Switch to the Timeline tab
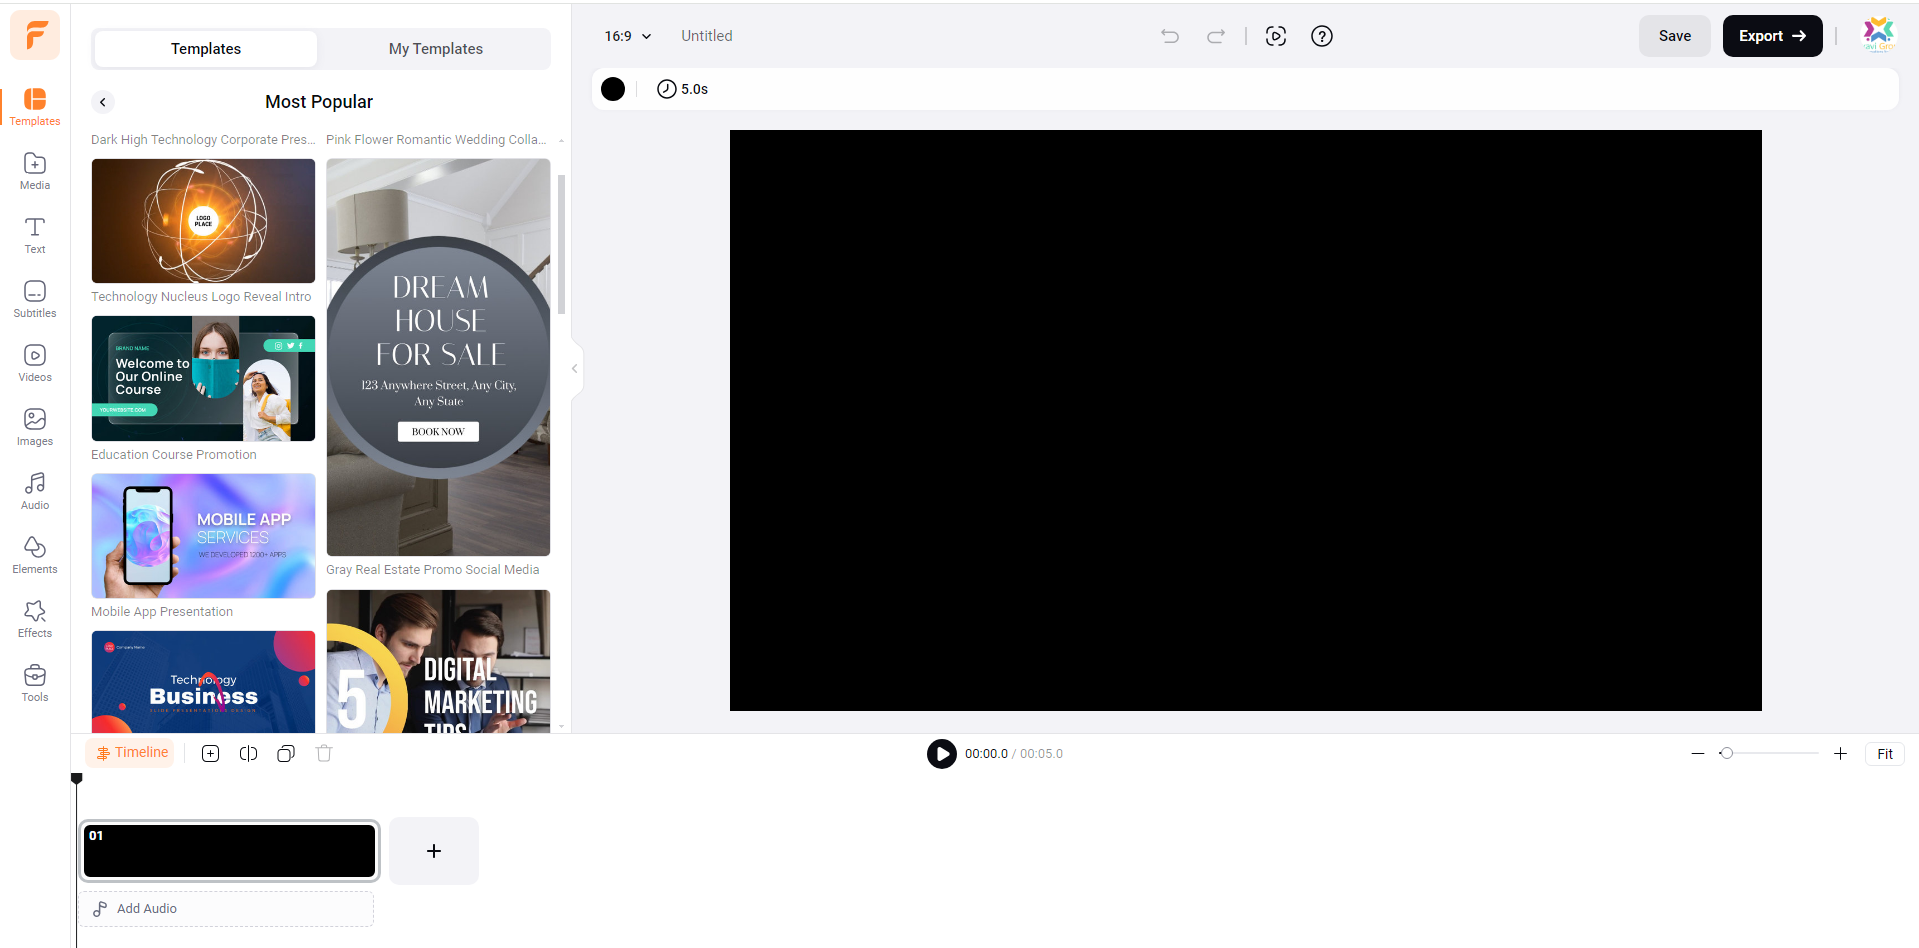Screen dimensions: 1919x948 130,752
